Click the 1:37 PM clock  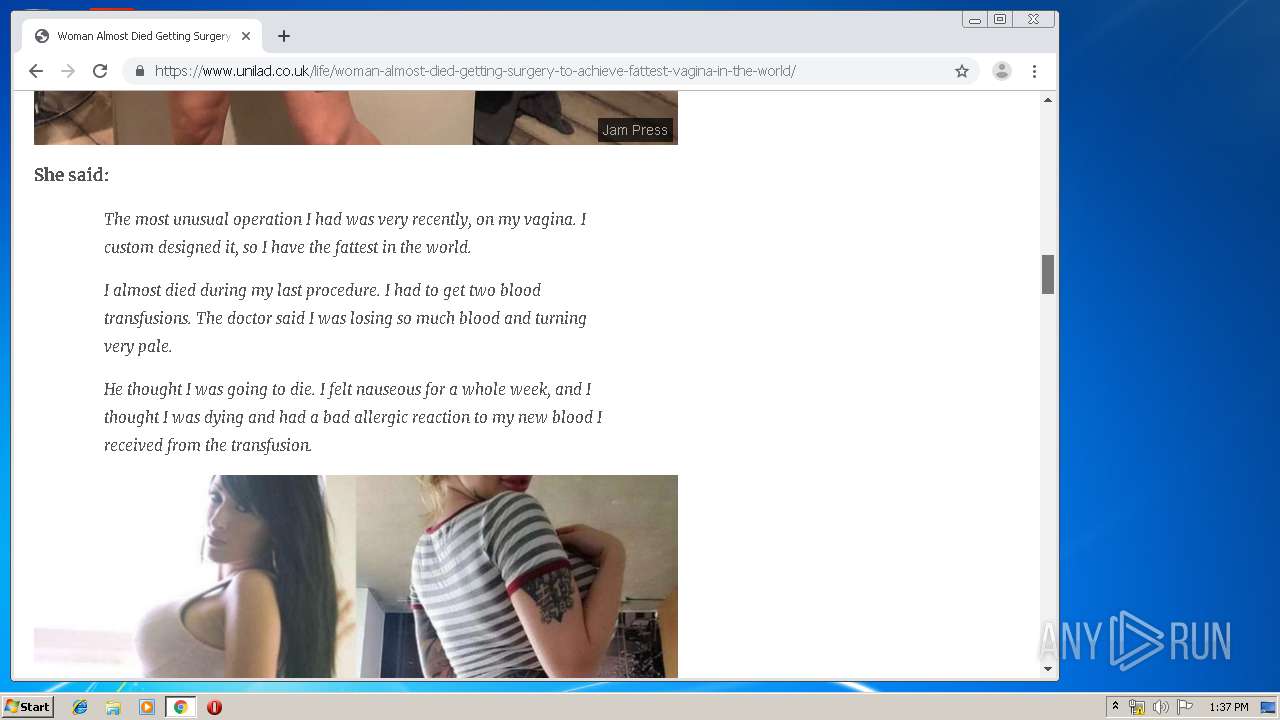(x=1229, y=707)
